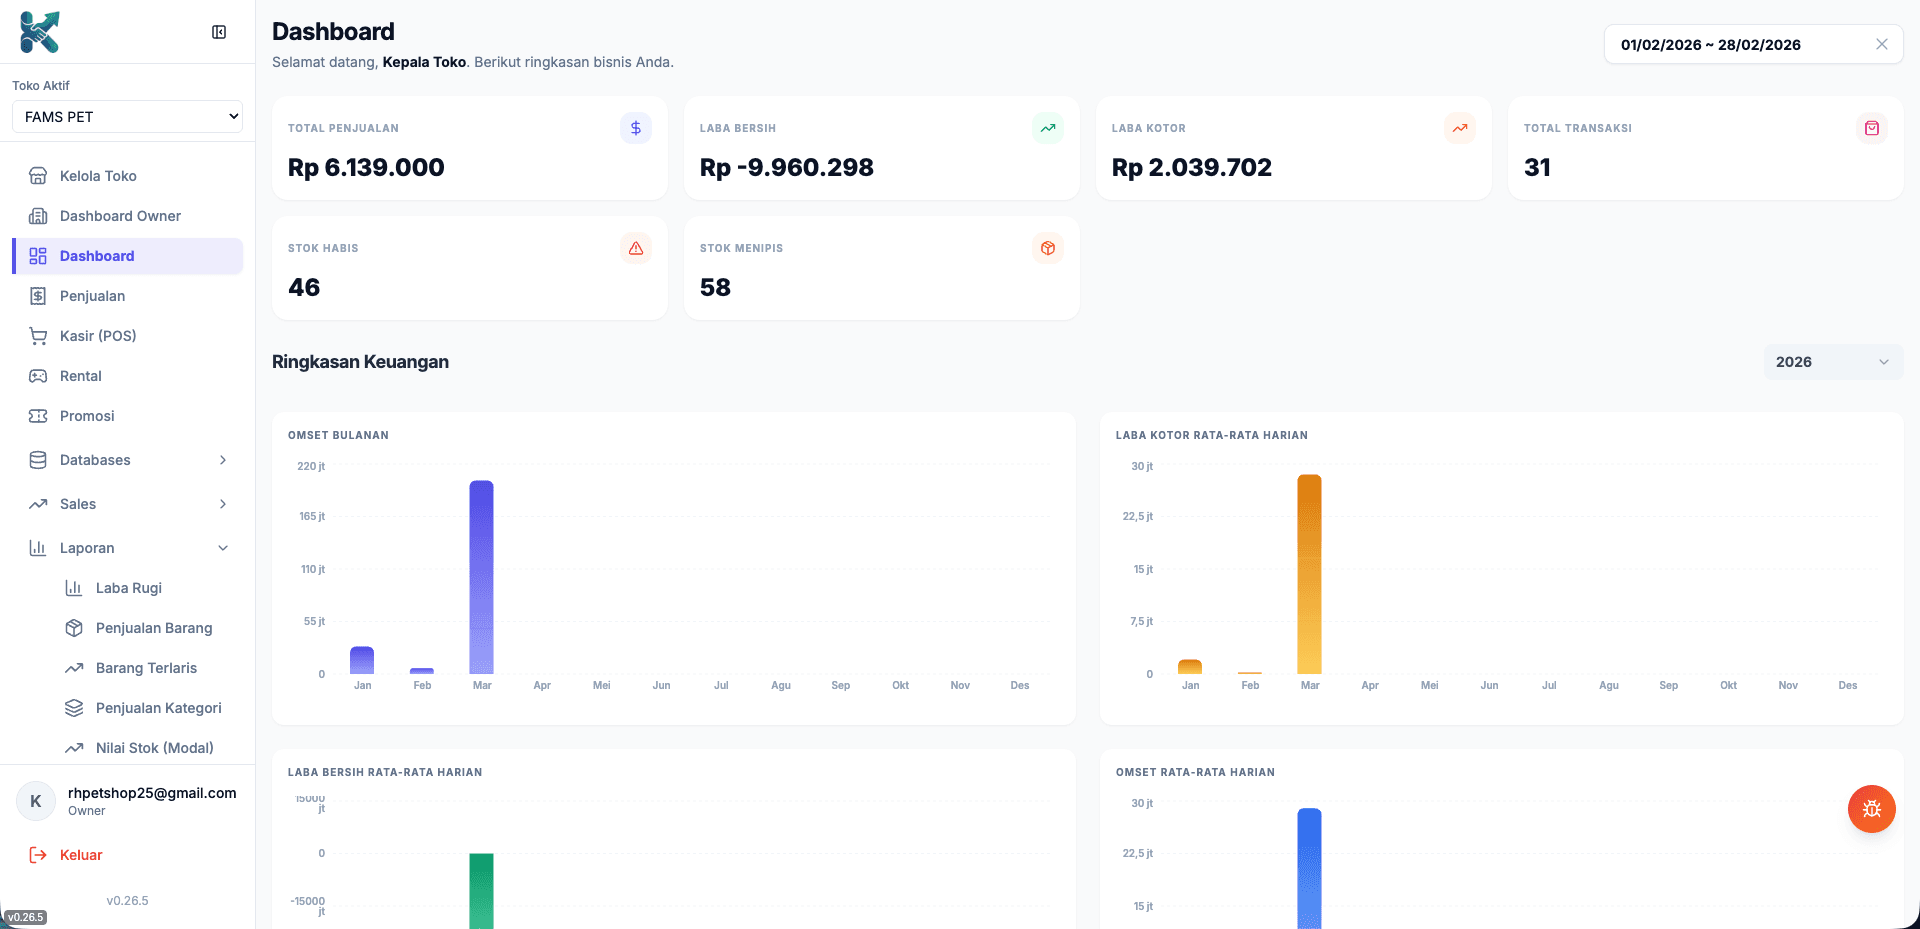Image resolution: width=1920 pixels, height=929 pixels.
Task: Click the user avatar with letter K
Action: 36,801
